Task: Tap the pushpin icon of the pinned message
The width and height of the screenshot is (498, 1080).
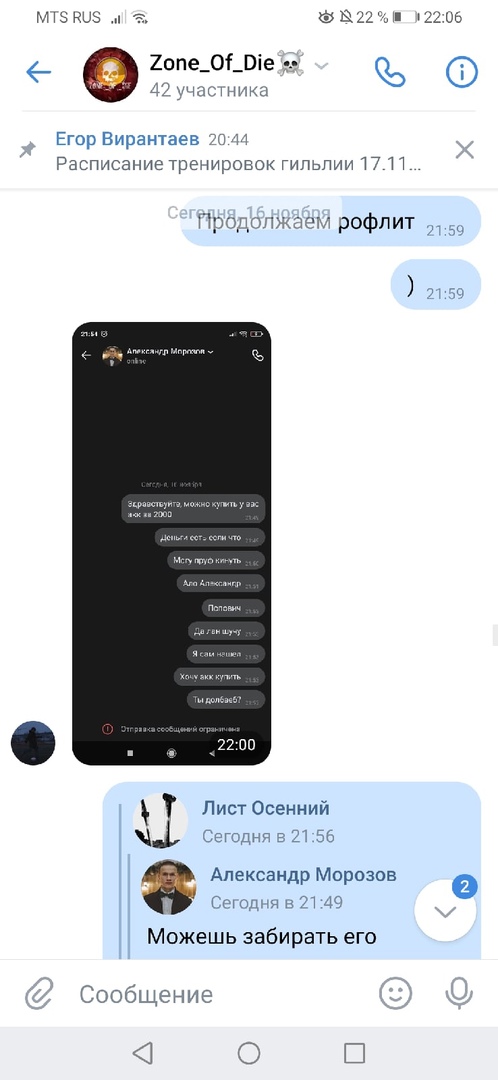Action: (x=28, y=149)
